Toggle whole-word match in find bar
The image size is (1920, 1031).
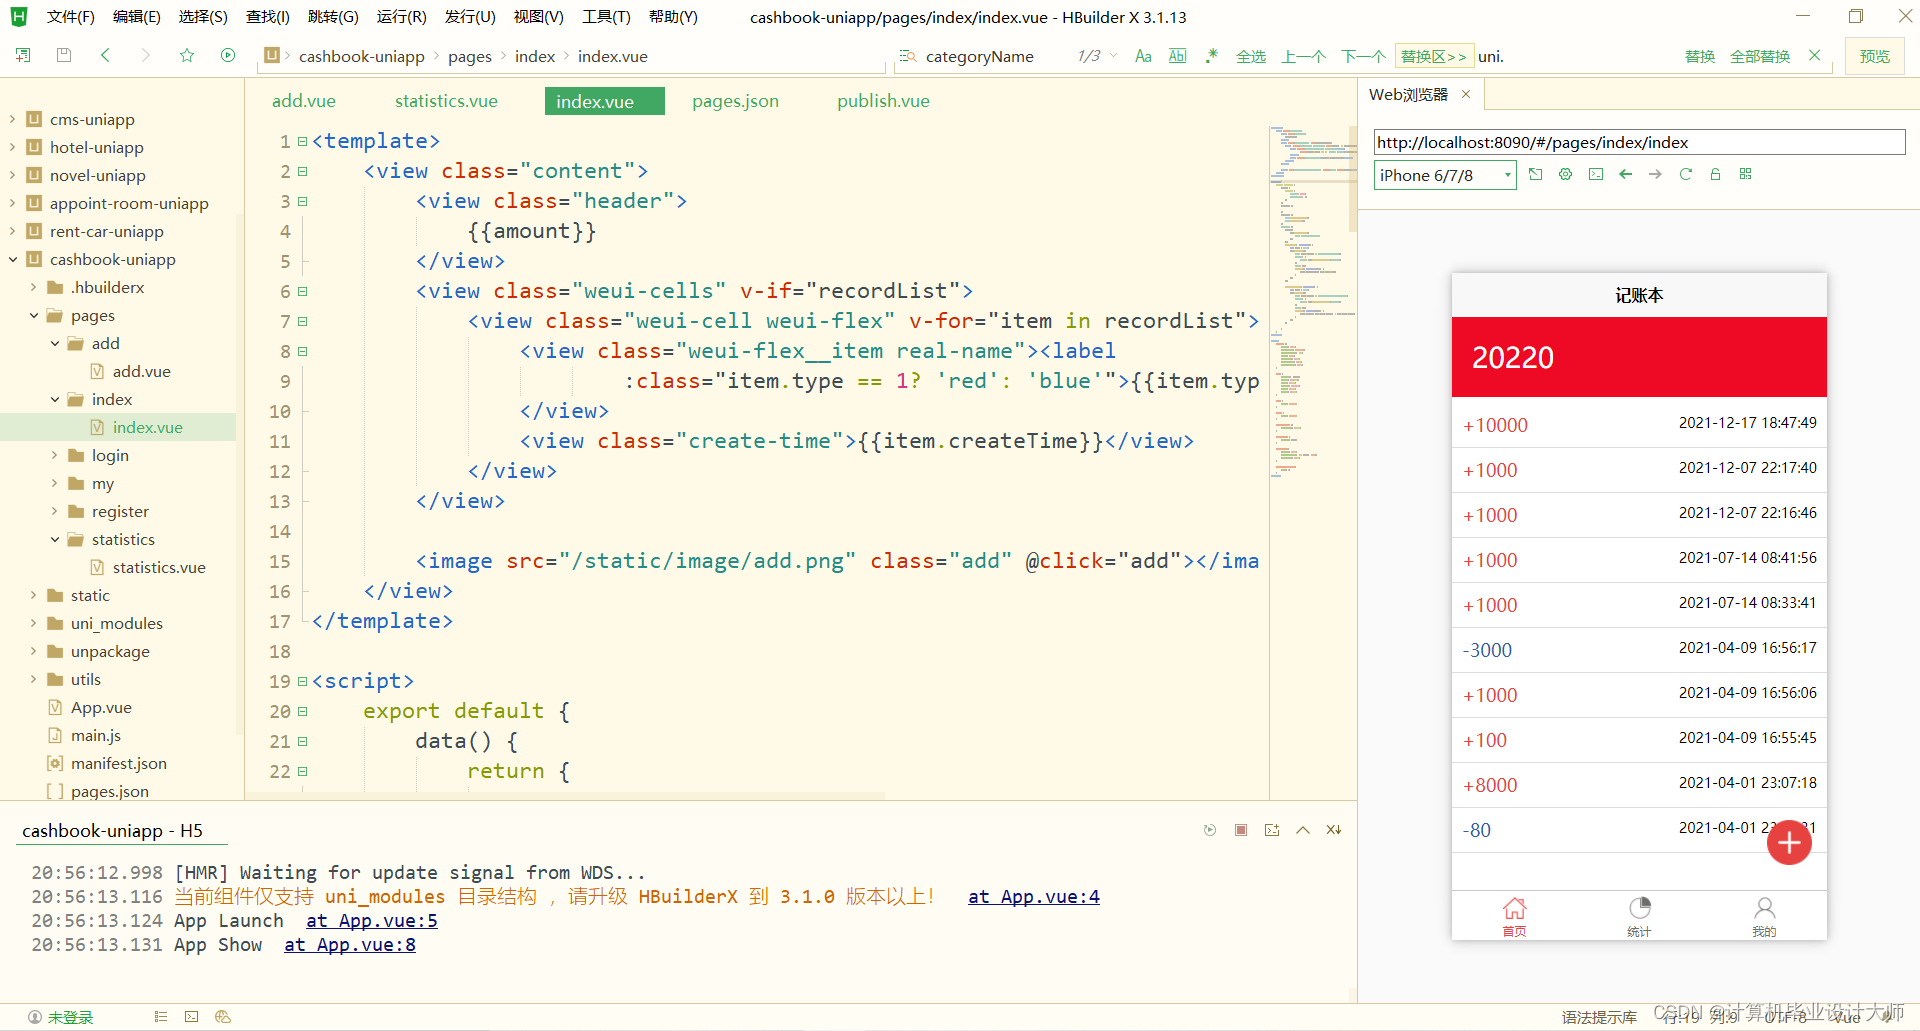point(1177,56)
